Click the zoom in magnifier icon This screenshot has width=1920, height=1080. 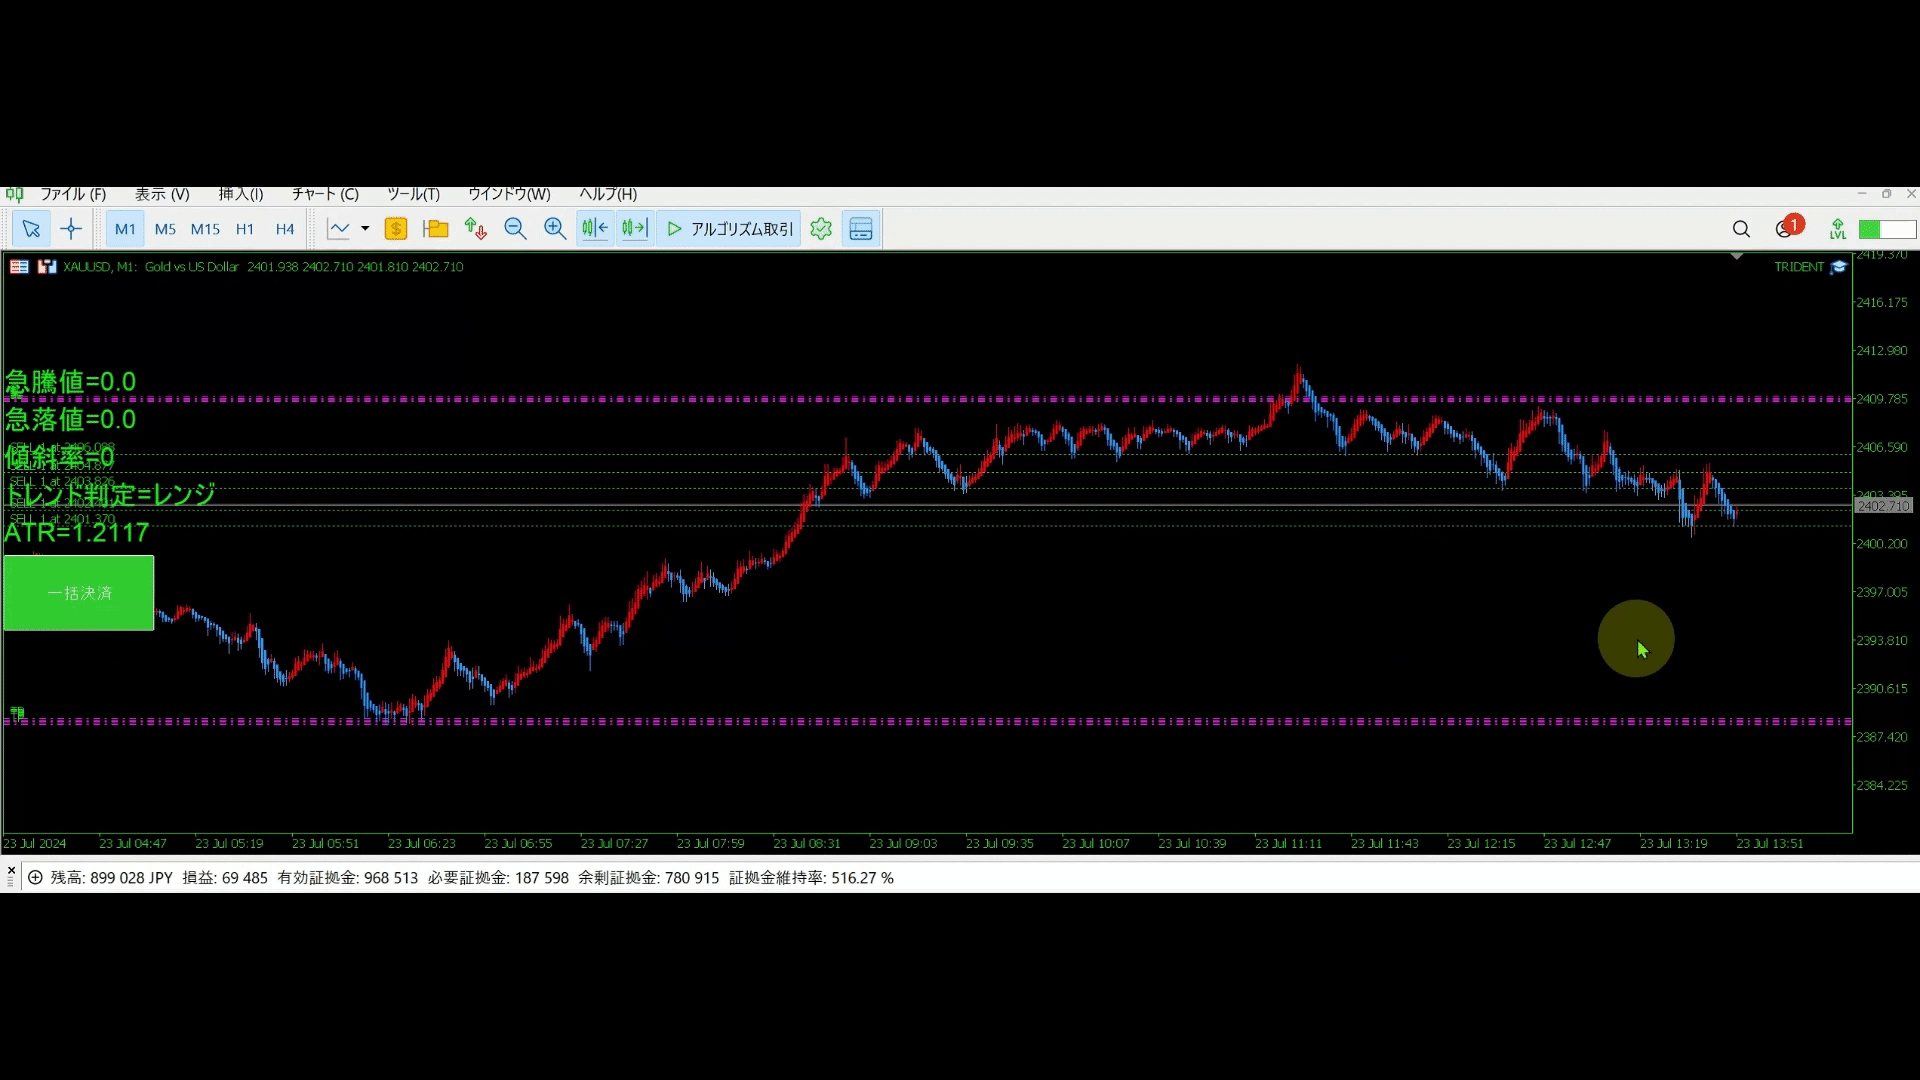[x=555, y=229]
